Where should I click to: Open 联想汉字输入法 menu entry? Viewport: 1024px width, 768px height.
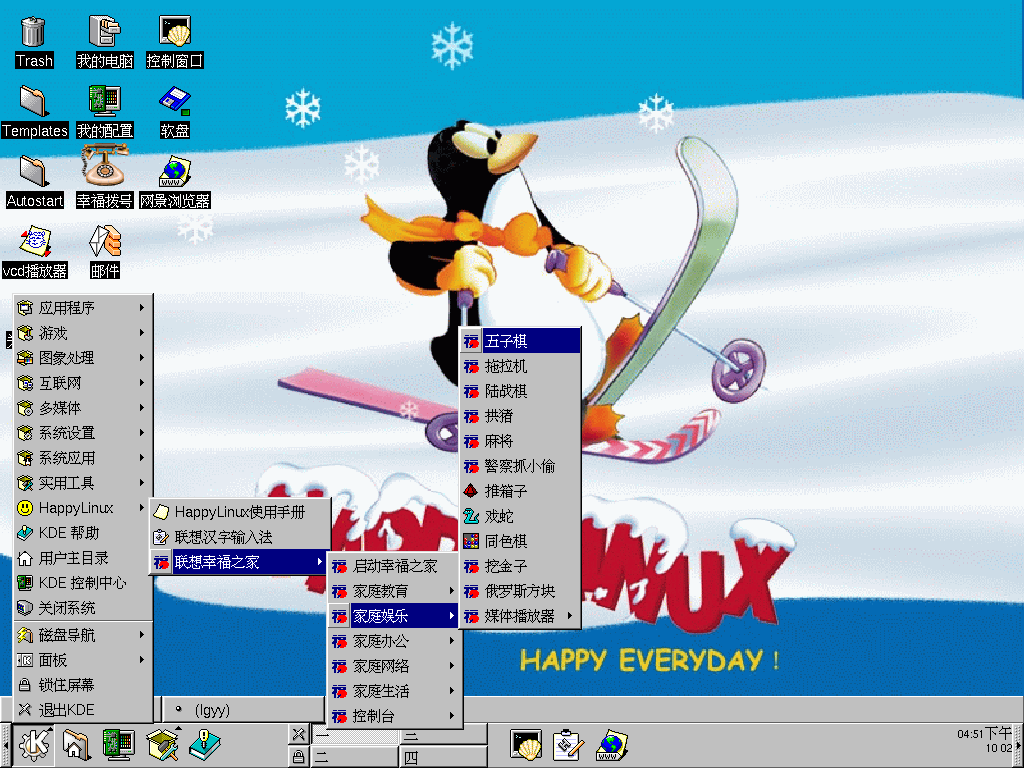point(240,537)
